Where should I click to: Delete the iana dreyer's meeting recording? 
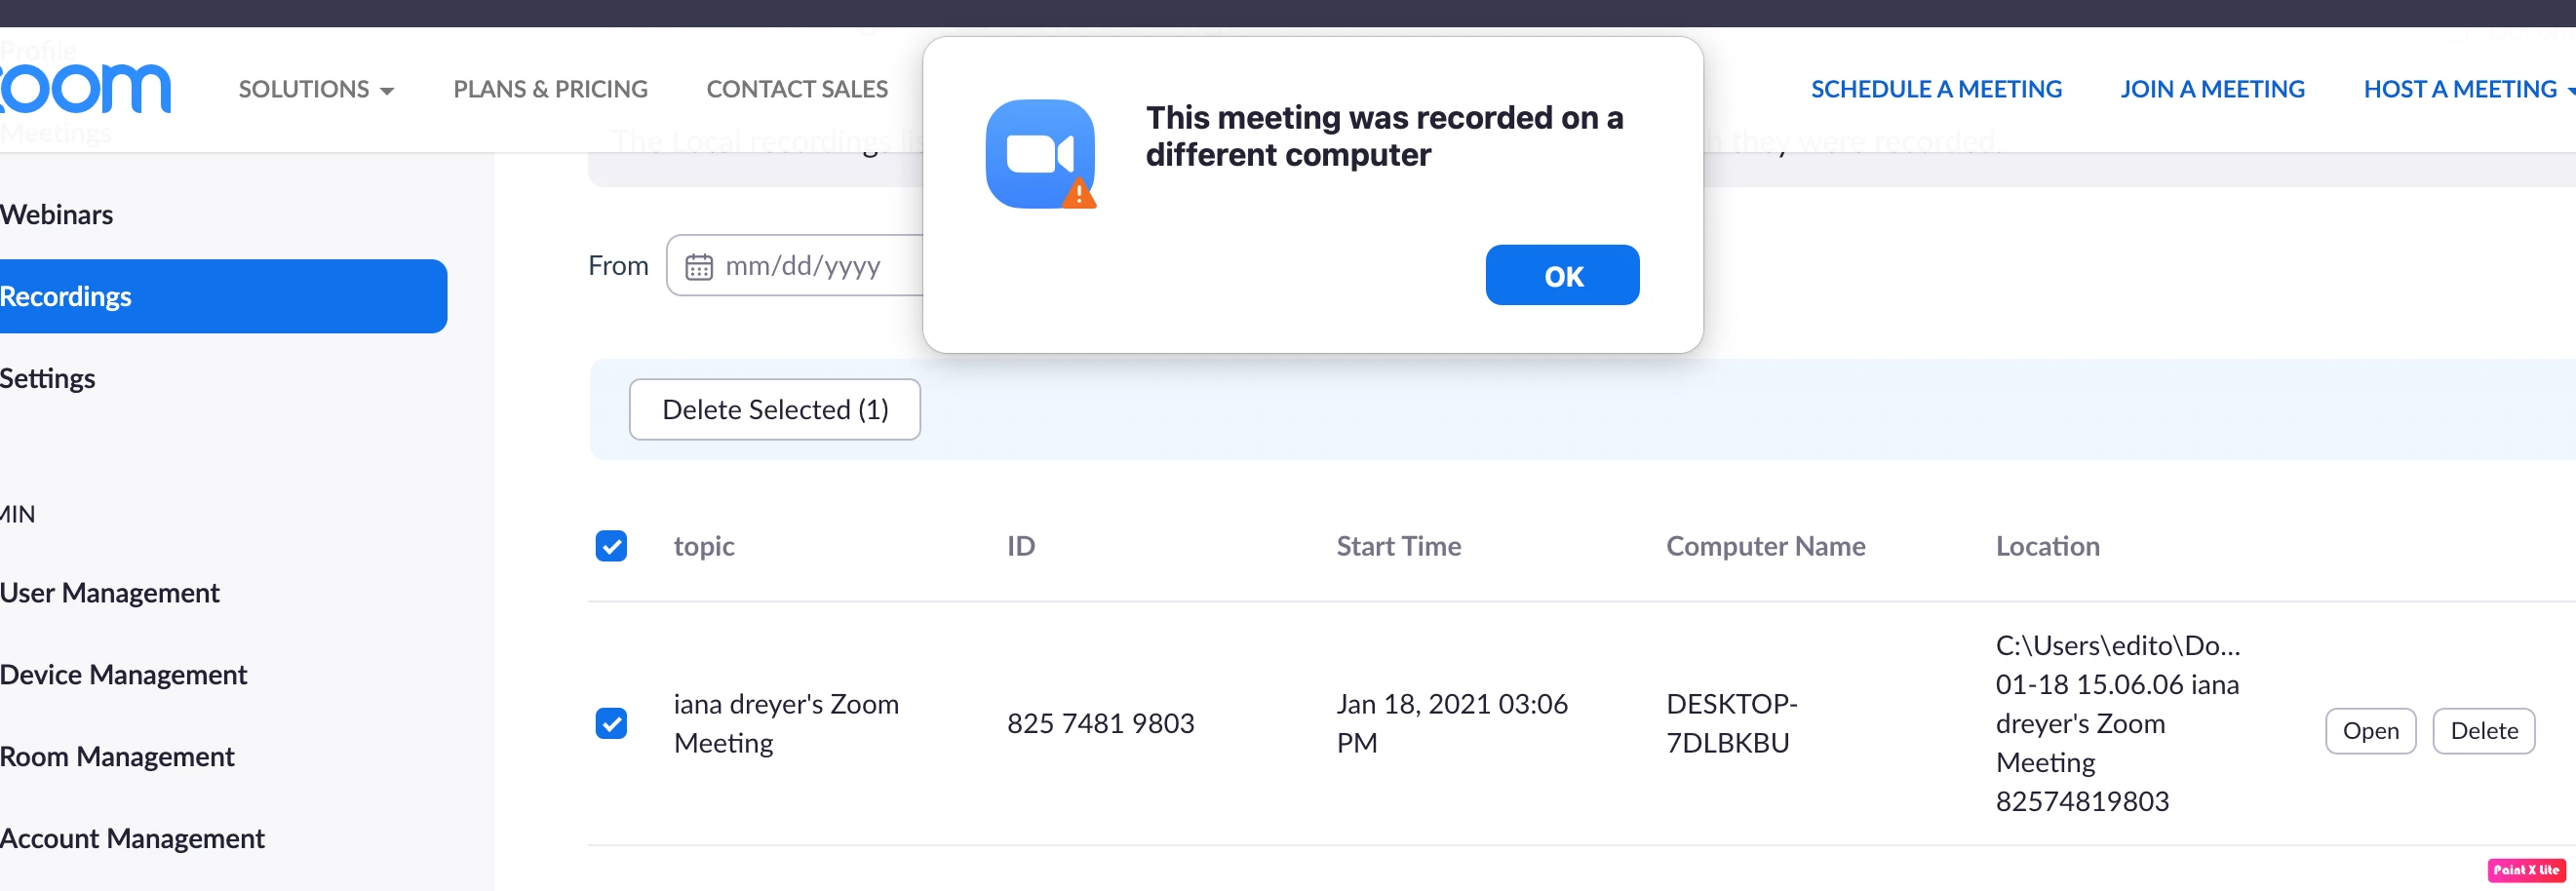tap(2483, 731)
